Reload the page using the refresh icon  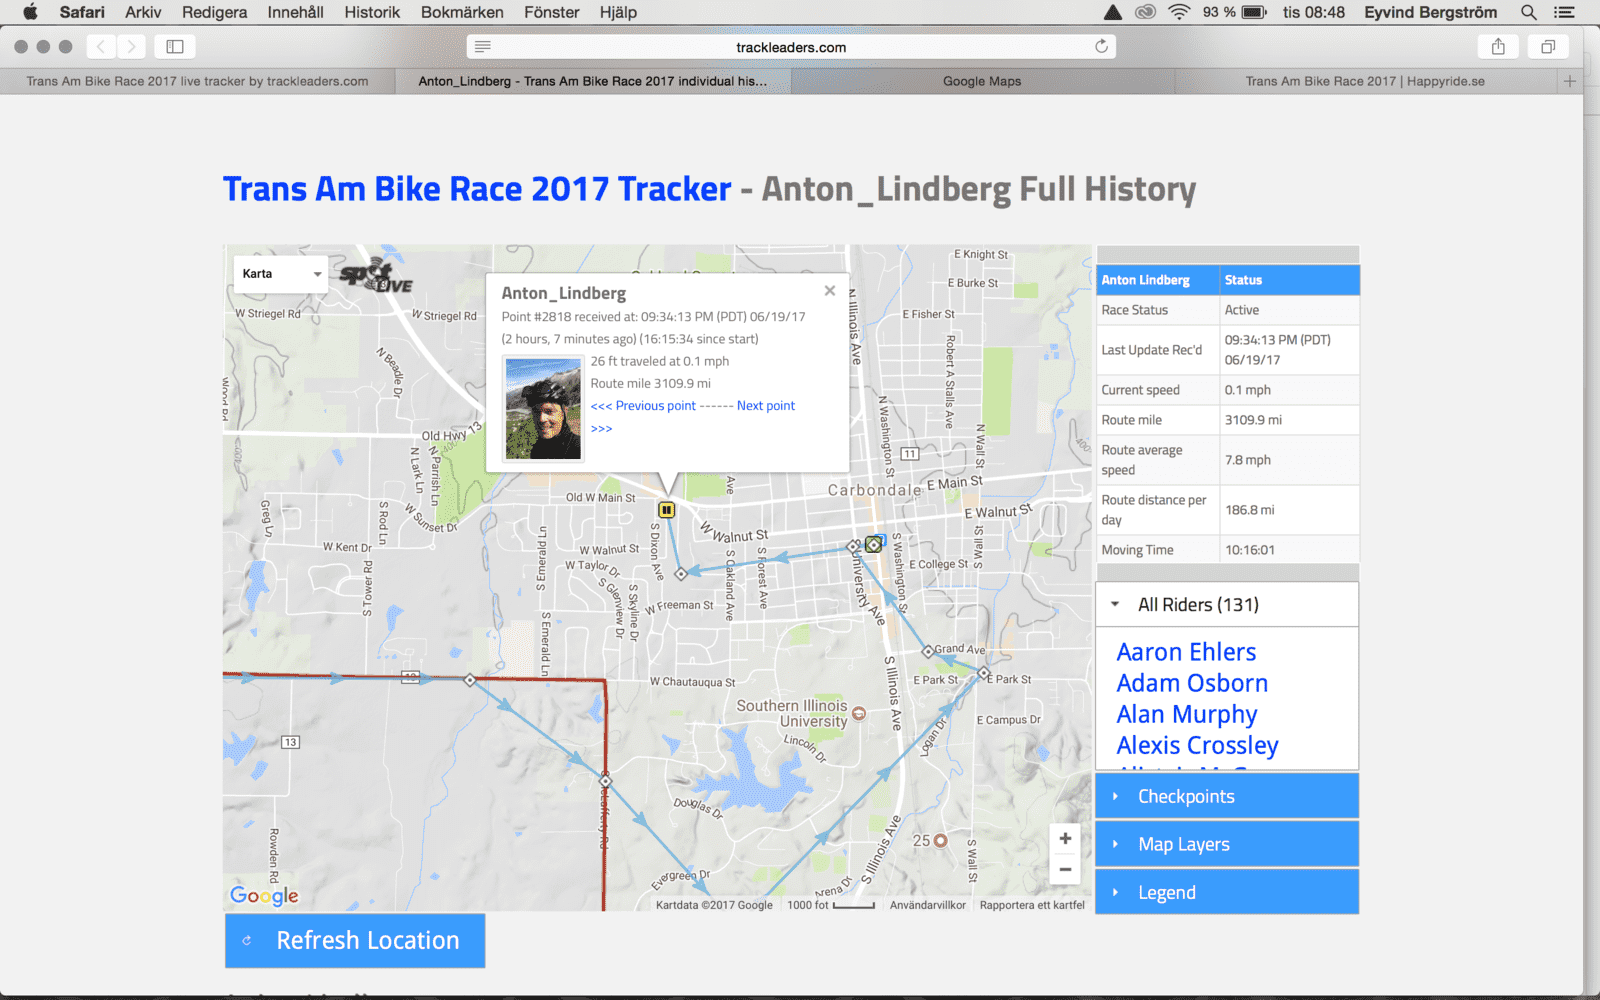[1101, 46]
